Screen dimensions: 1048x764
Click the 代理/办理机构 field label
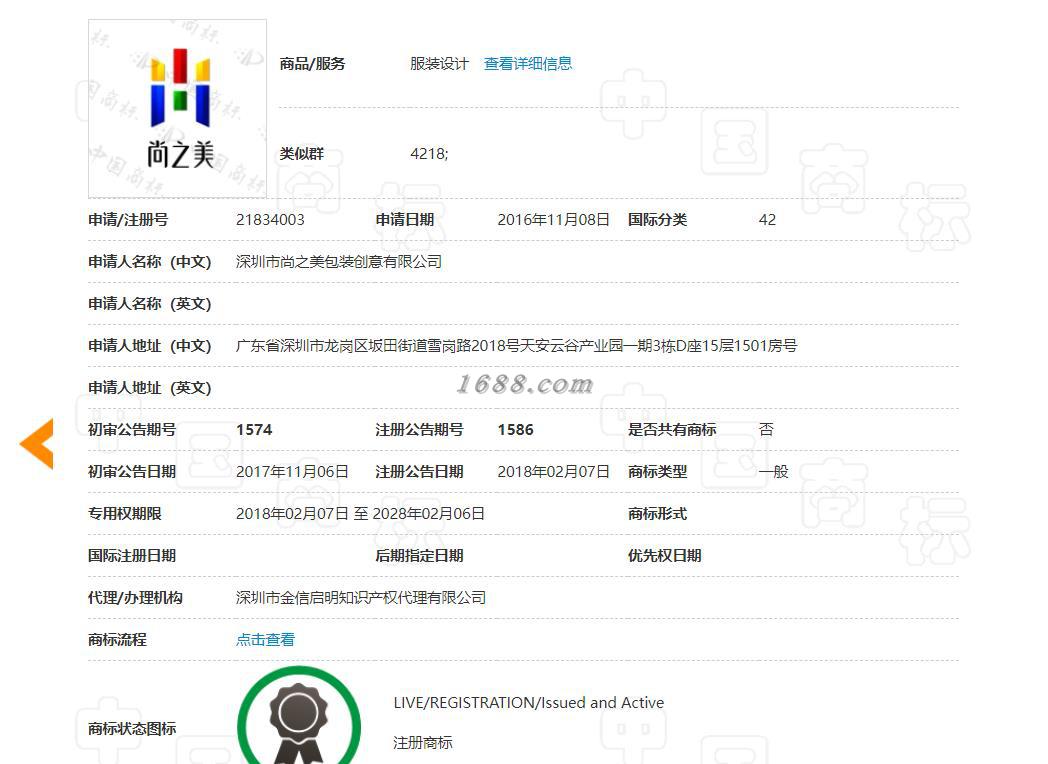click(x=135, y=598)
